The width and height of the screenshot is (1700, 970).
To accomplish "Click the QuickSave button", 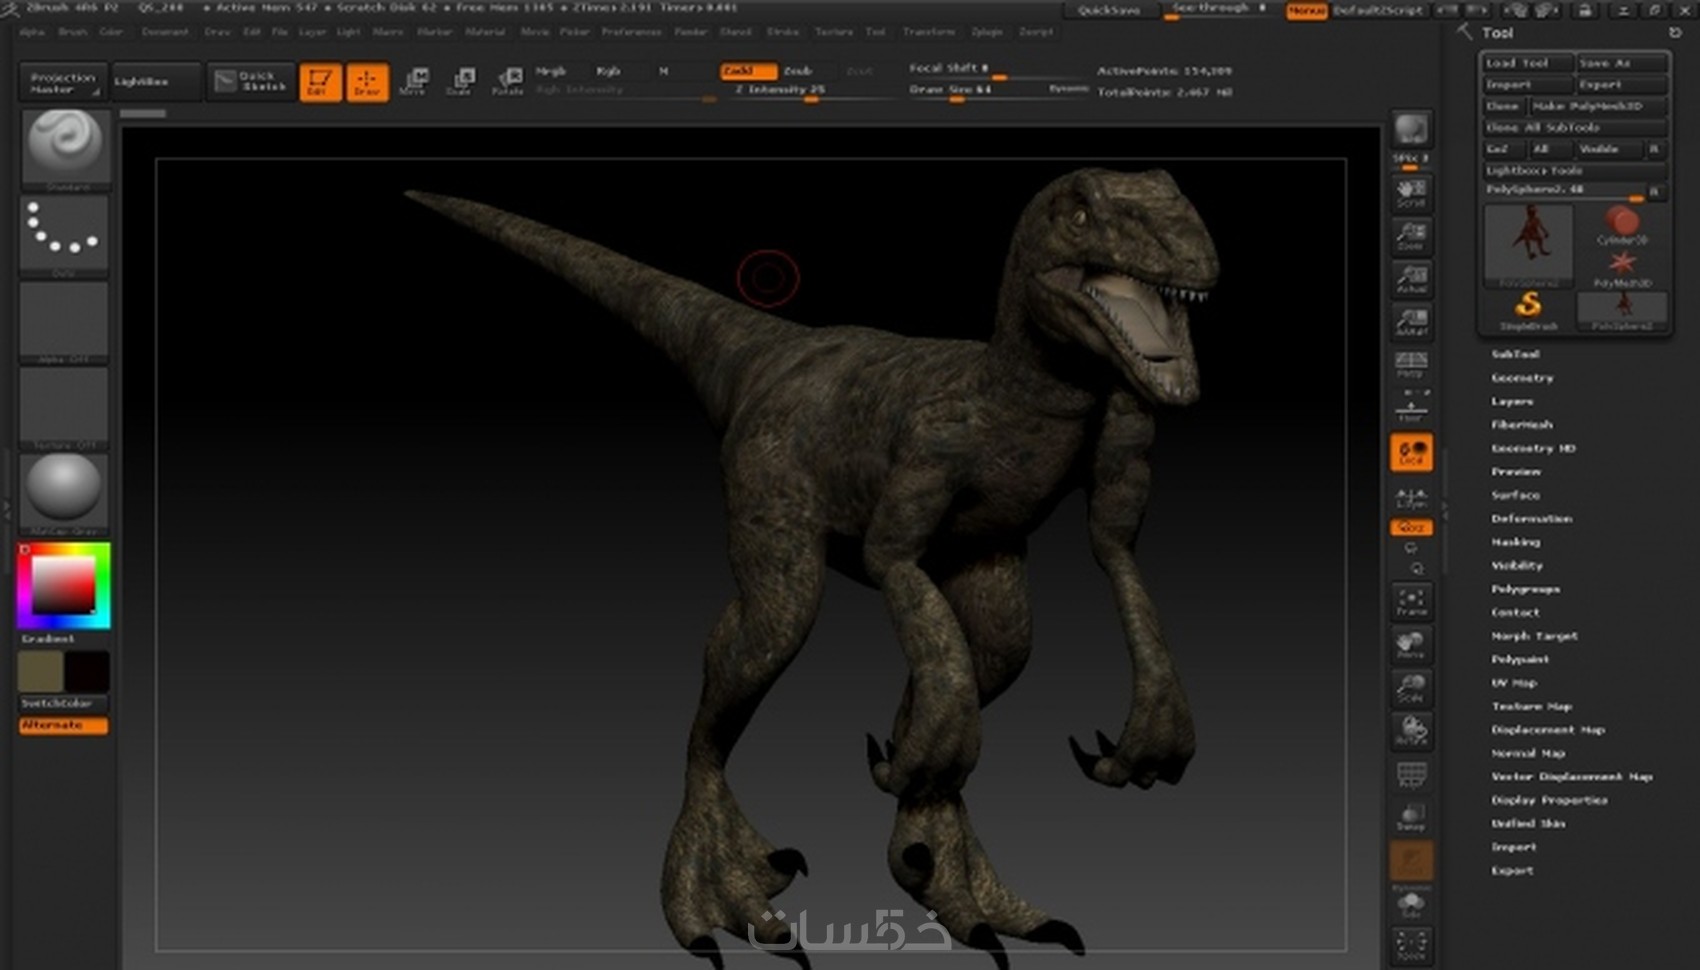I will pyautogui.click(x=1108, y=11).
